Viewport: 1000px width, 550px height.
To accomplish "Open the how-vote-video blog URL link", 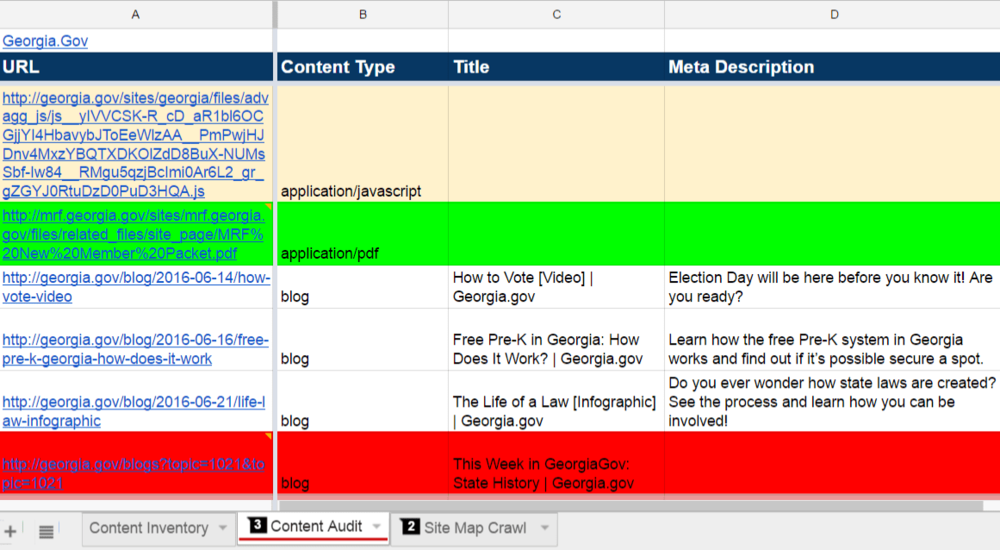I will 136,287.
